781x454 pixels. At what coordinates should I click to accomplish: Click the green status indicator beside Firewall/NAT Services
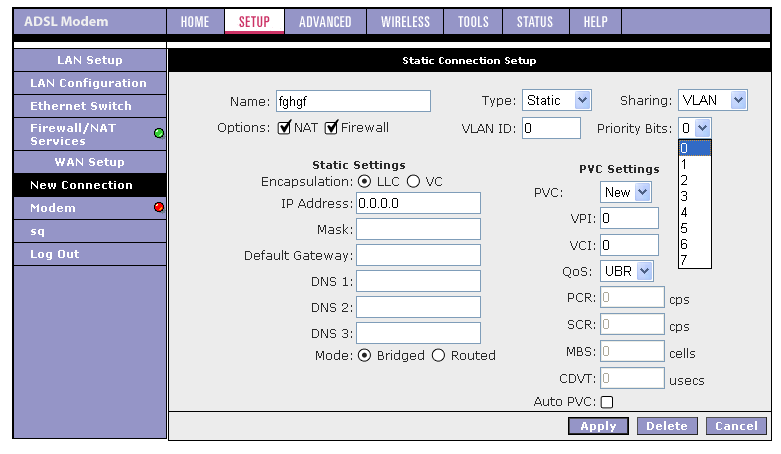(x=159, y=133)
